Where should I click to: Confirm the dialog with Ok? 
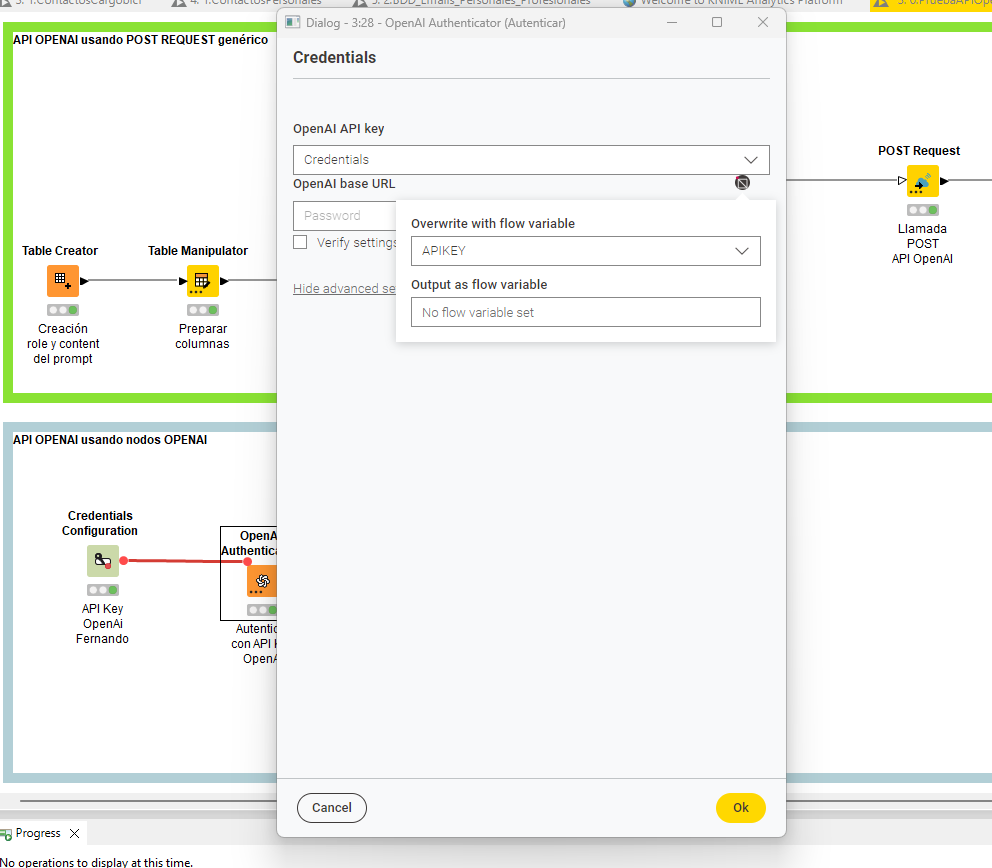click(x=741, y=808)
